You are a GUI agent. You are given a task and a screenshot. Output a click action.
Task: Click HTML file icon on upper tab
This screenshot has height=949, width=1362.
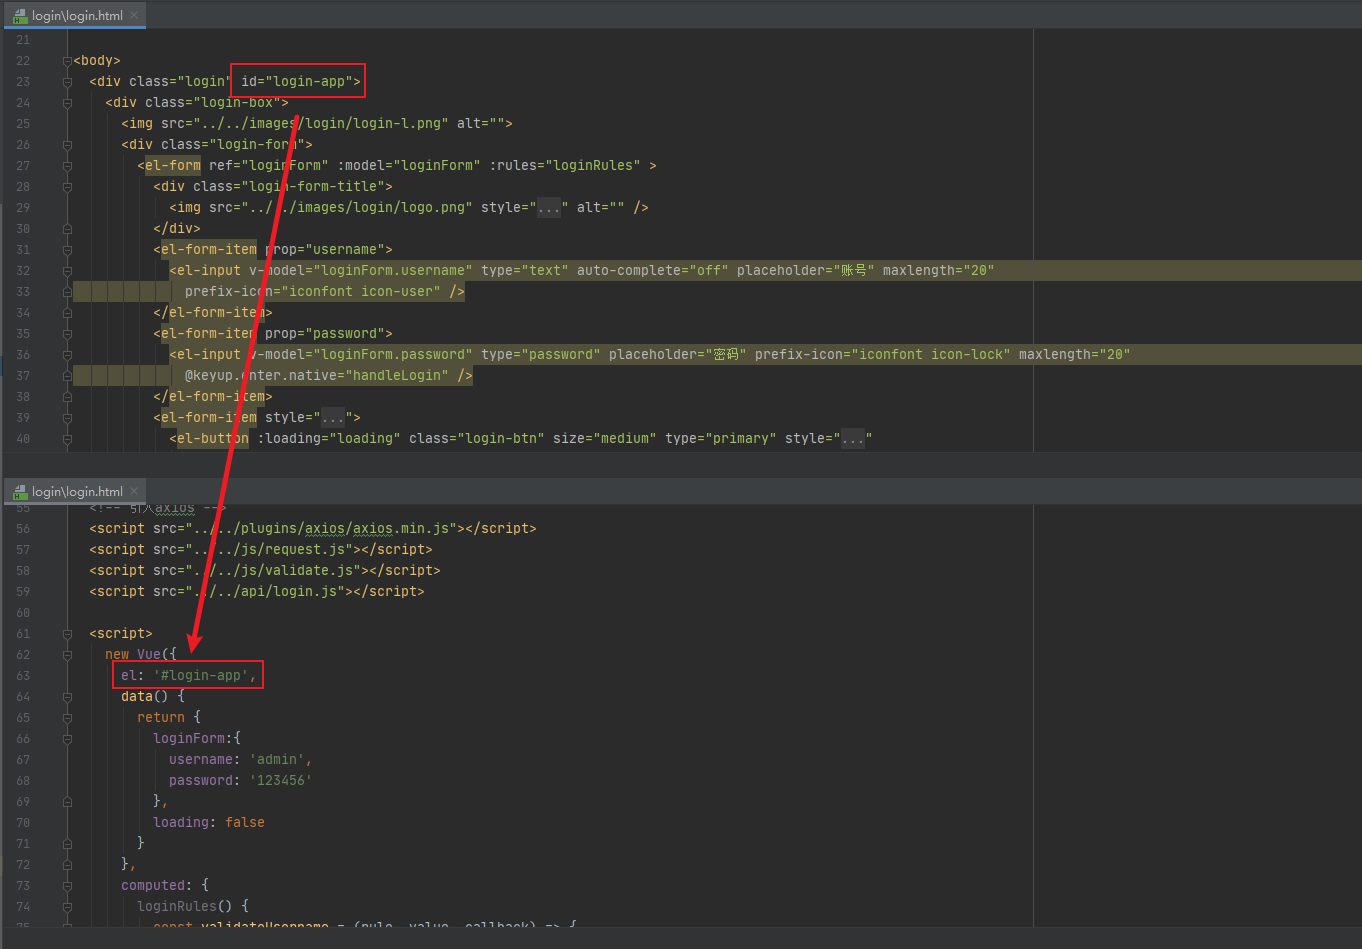tap(20, 16)
